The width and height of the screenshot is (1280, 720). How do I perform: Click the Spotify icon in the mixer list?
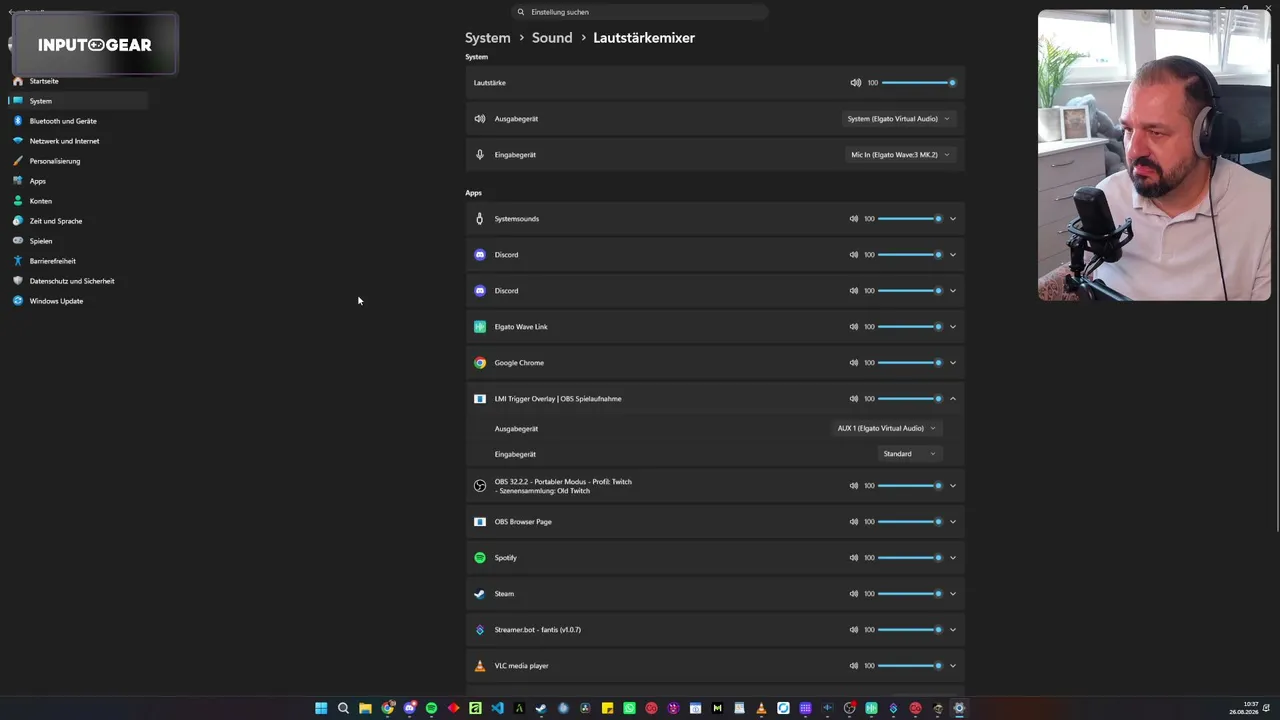[480, 558]
